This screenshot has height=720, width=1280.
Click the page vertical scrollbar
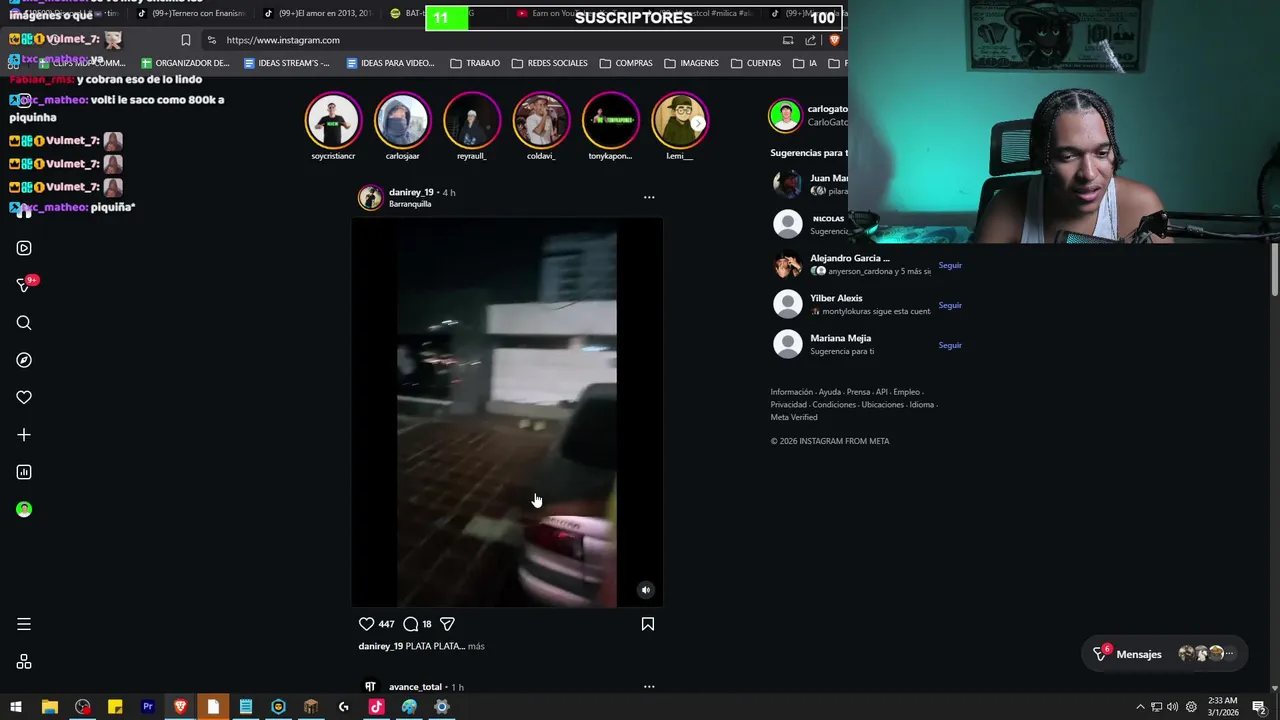coord(1275,268)
